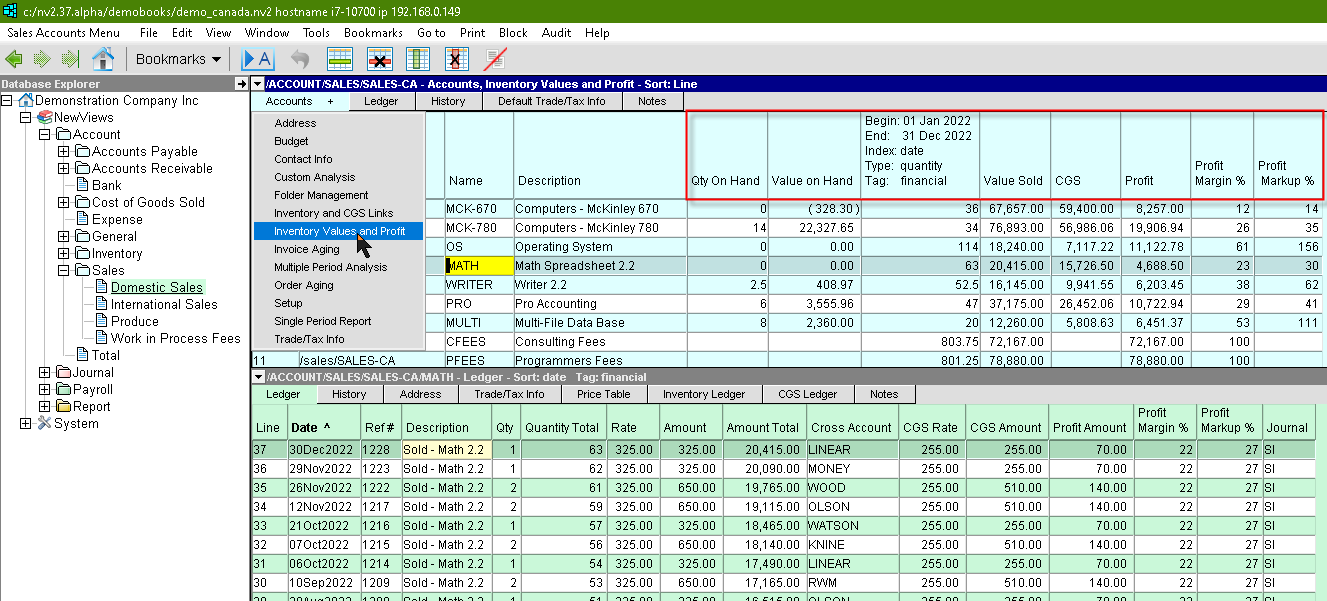
Task: Expand the Accounts Payable folder
Action: 63,152
